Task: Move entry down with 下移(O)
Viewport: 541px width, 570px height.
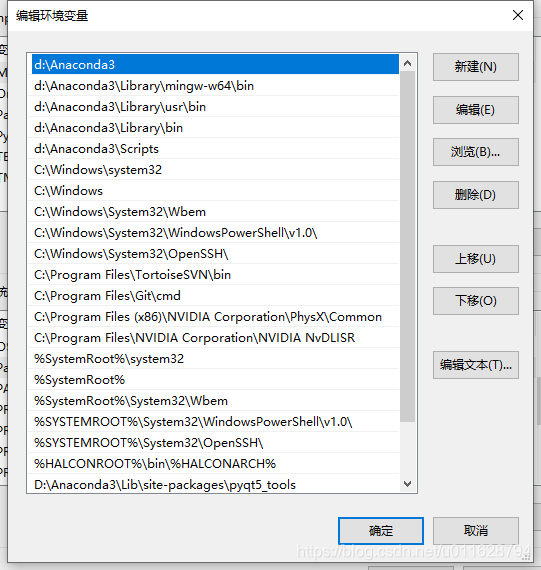Action: pyautogui.click(x=476, y=301)
